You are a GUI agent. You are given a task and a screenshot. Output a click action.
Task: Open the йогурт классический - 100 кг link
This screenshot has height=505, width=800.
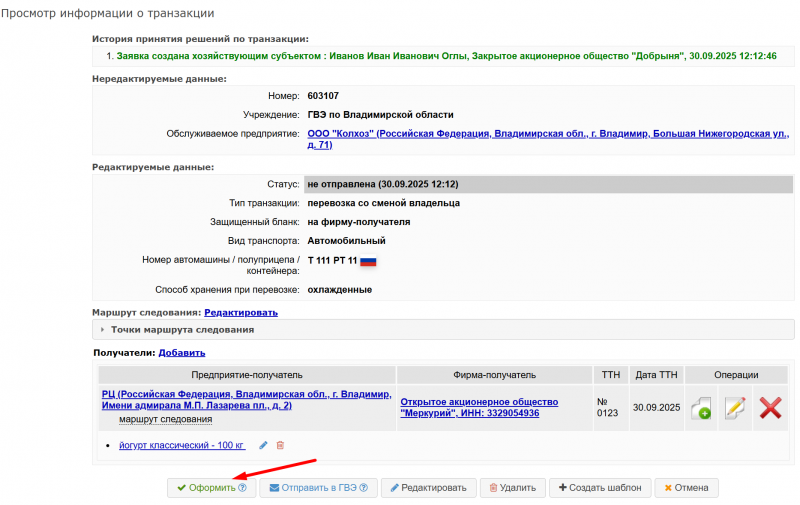click(x=181, y=445)
